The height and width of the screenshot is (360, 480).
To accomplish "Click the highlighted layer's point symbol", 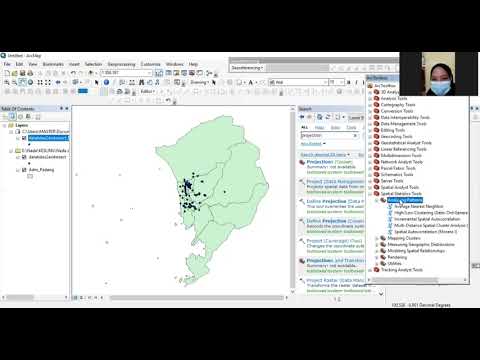I will (29, 145).
